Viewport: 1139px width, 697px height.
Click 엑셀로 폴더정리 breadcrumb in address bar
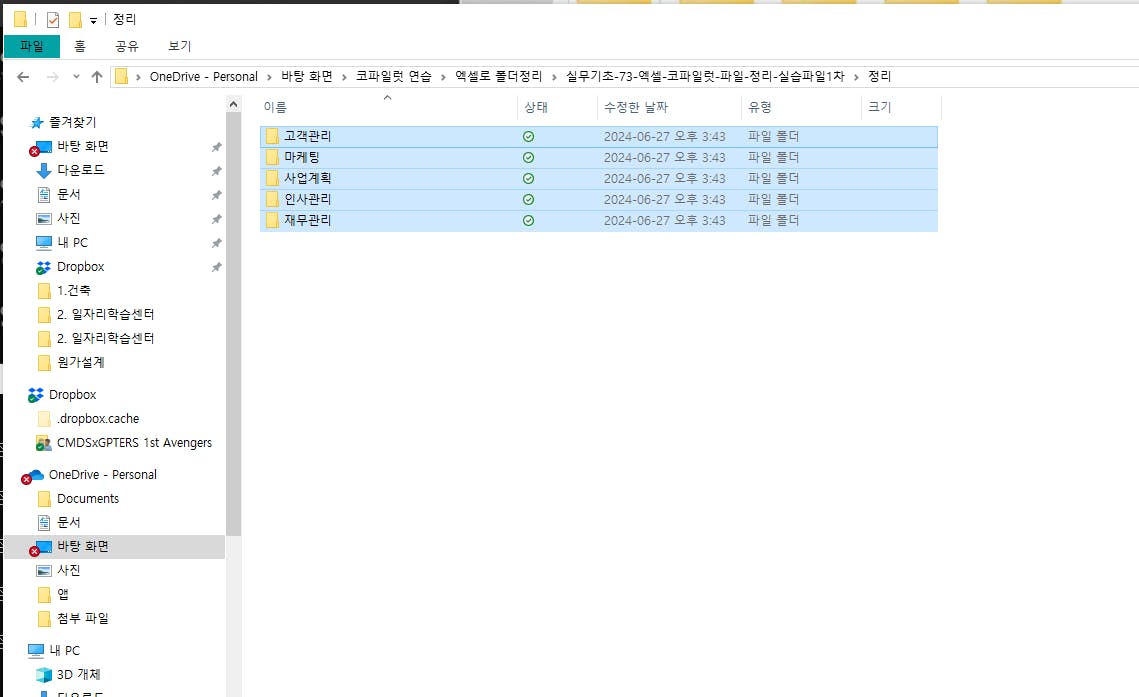498,76
